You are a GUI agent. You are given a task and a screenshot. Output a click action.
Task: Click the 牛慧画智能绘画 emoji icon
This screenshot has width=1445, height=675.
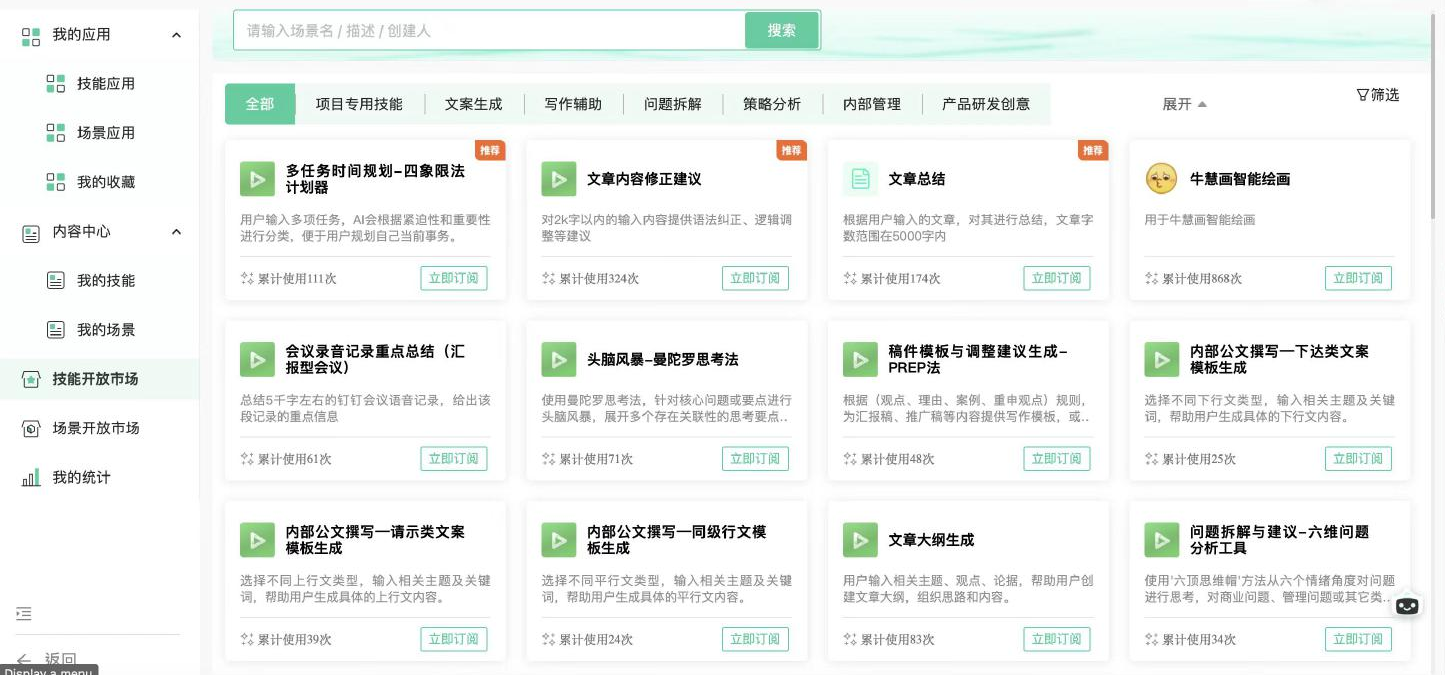pos(1161,179)
